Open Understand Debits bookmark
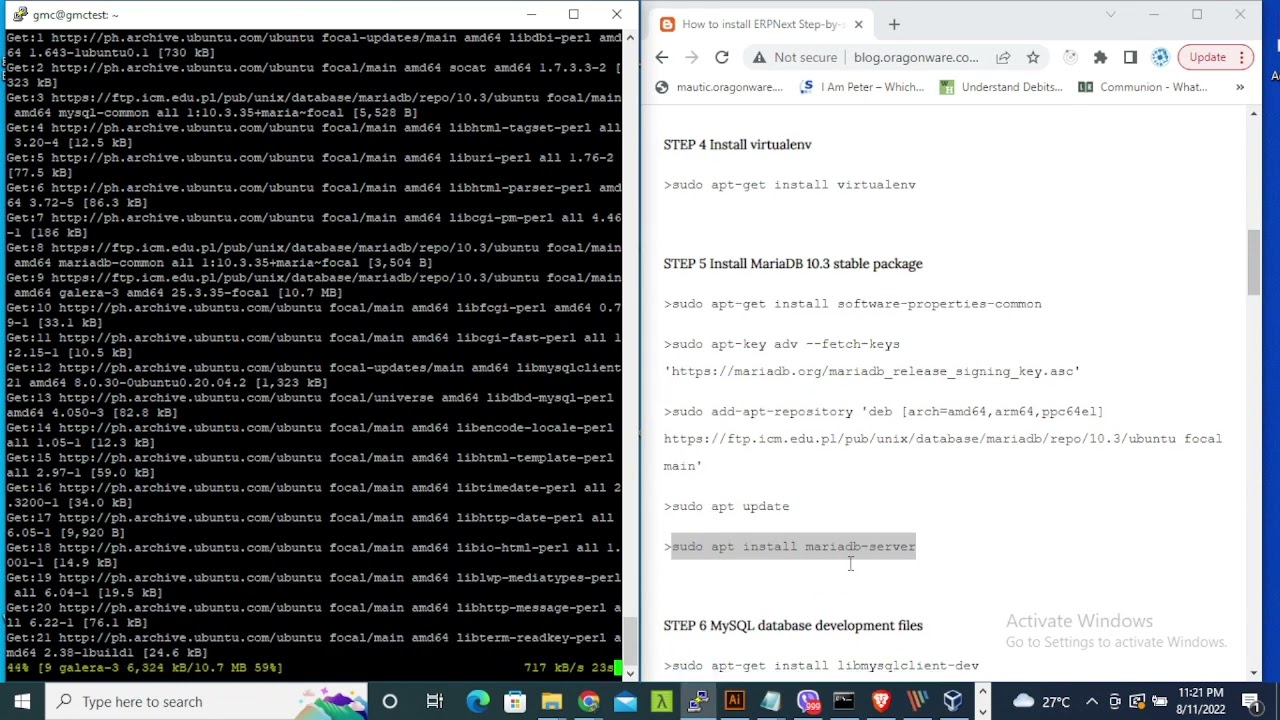The height and width of the screenshot is (720, 1280). tap(1001, 87)
